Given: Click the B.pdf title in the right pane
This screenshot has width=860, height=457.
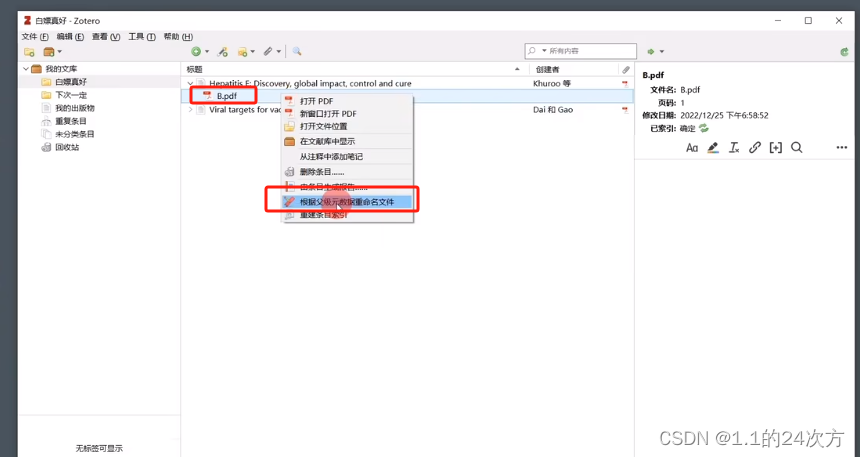Looking at the screenshot, I should click(x=653, y=75).
